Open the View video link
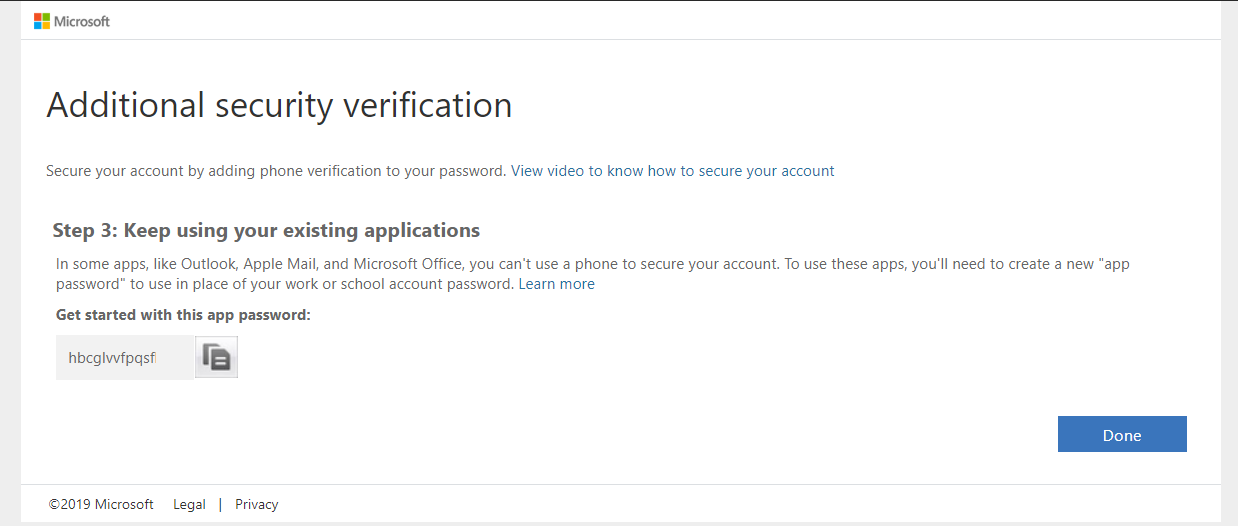Screen dimensions: 1238x526 click(547, 171)
